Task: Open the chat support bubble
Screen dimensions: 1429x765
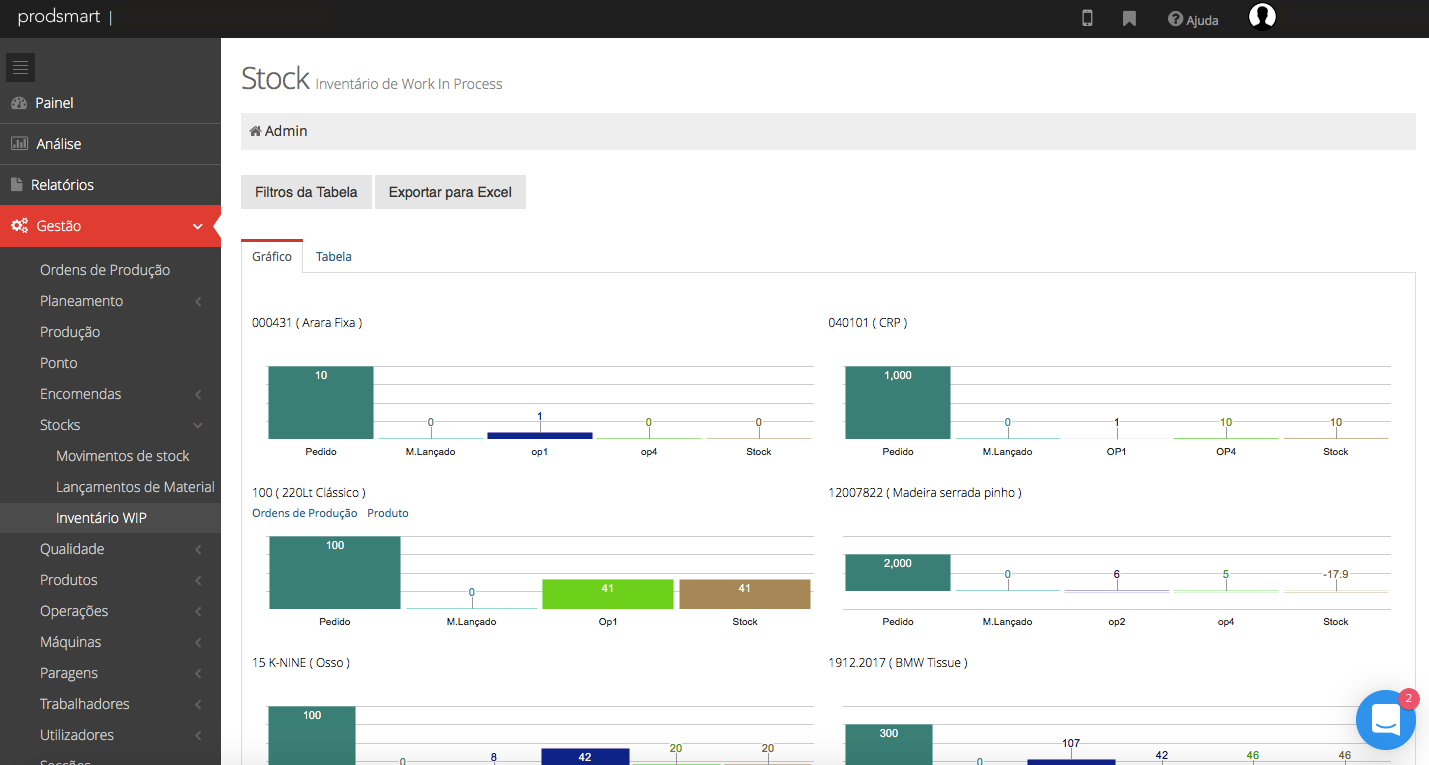Action: (1385, 719)
